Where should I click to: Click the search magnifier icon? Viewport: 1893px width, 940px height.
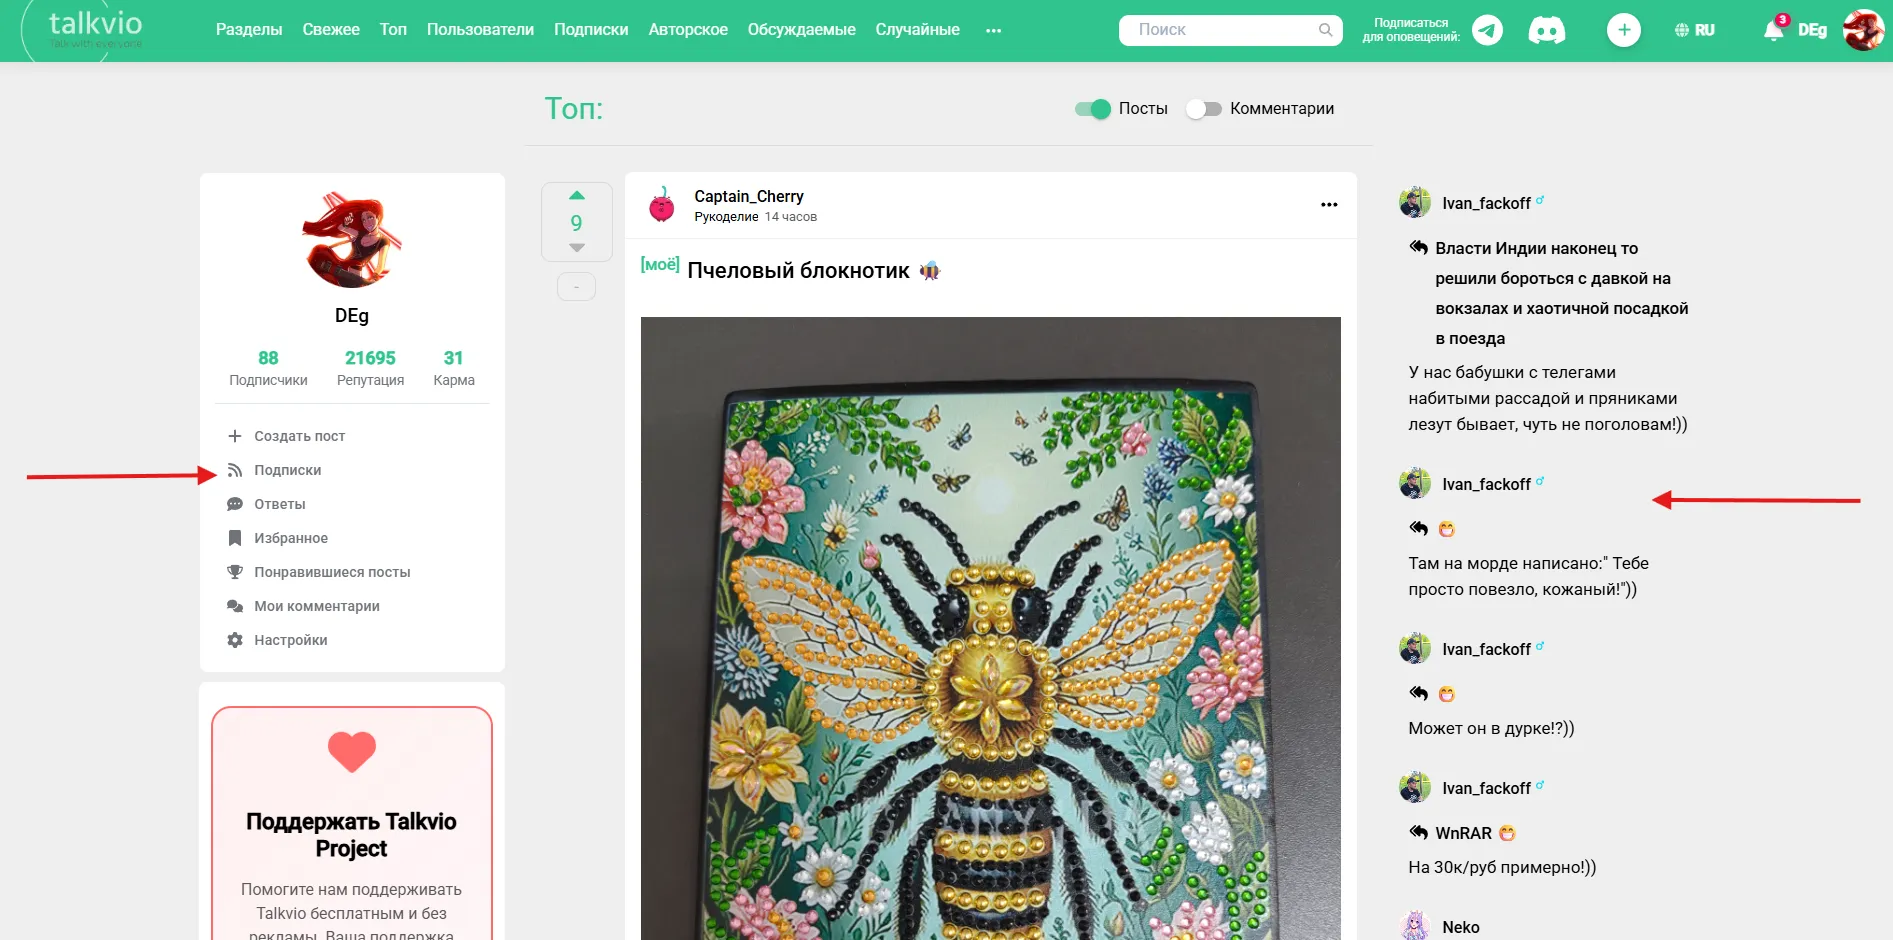(1325, 30)
